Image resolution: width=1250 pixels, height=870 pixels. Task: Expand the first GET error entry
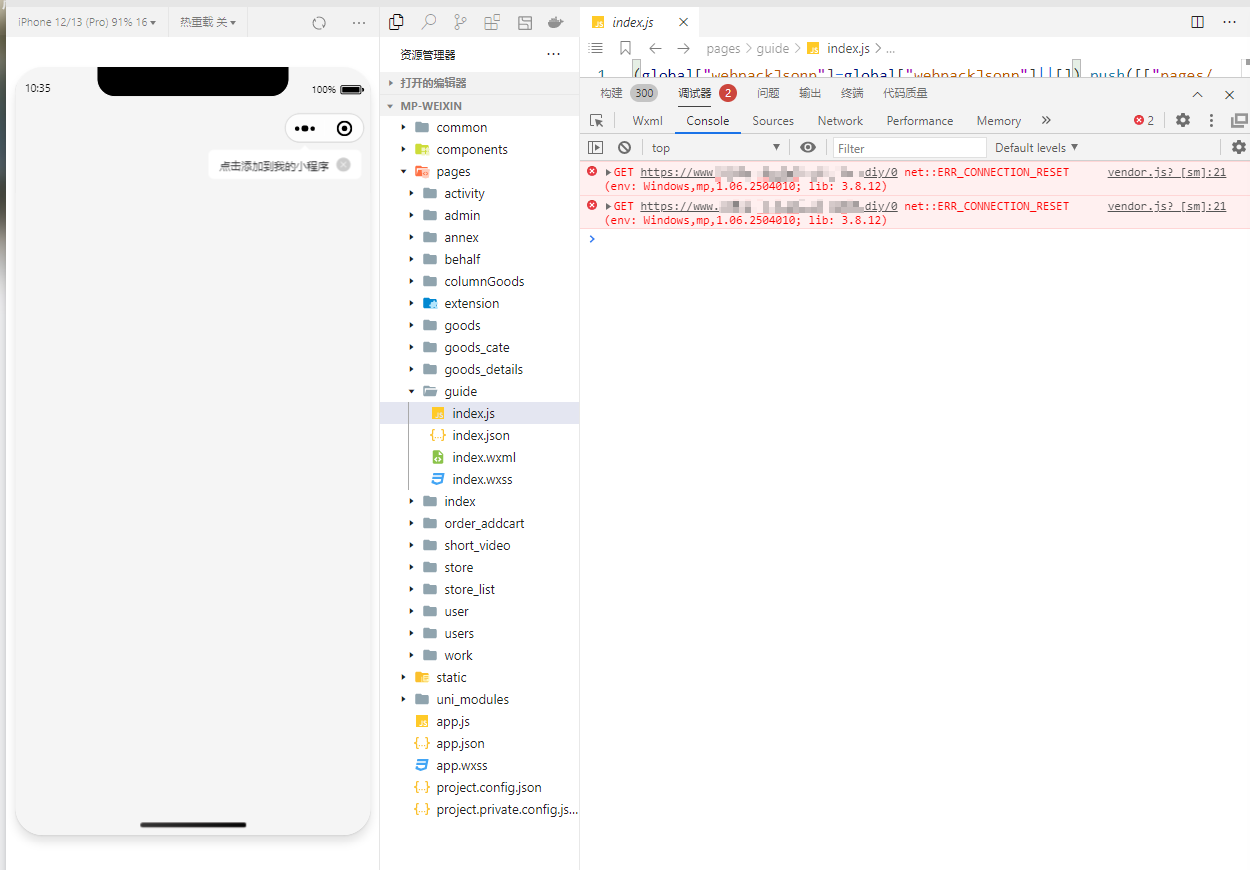point(609,172)
